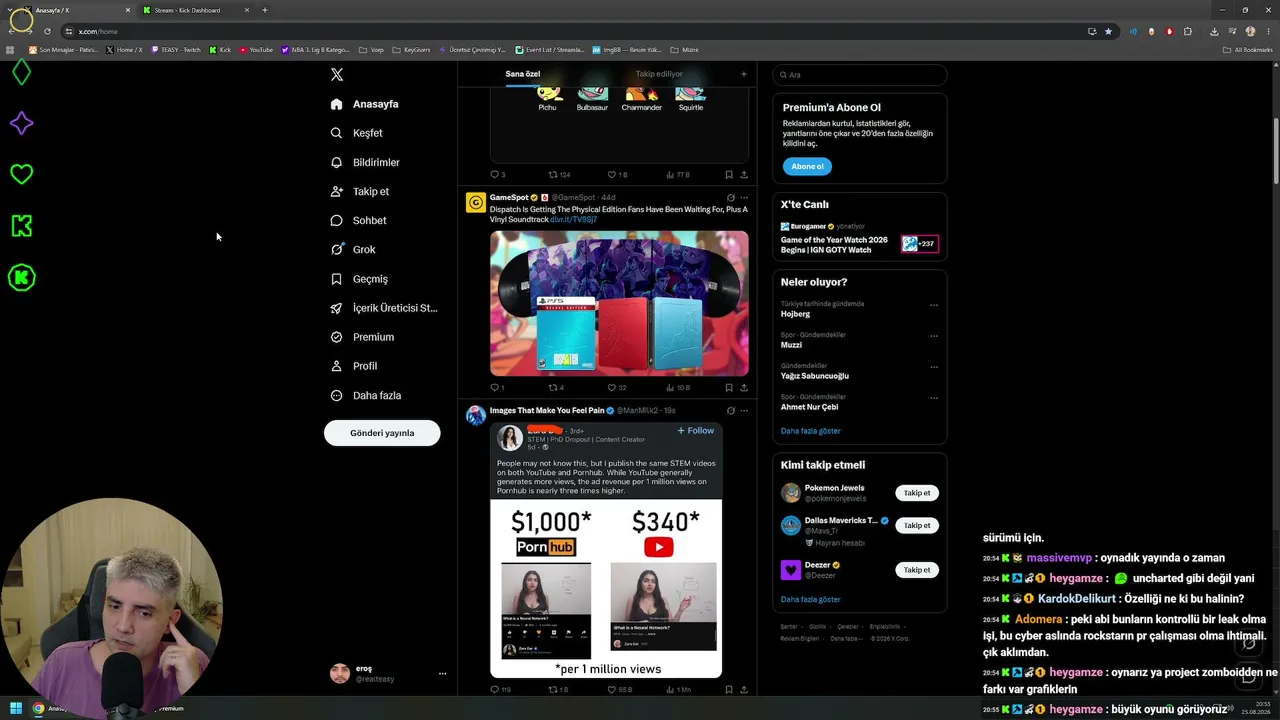Image resolution: width=1280 pixels, height=720 pixels.
Task: Switch to the Sana özel tab
Action: 522,74
